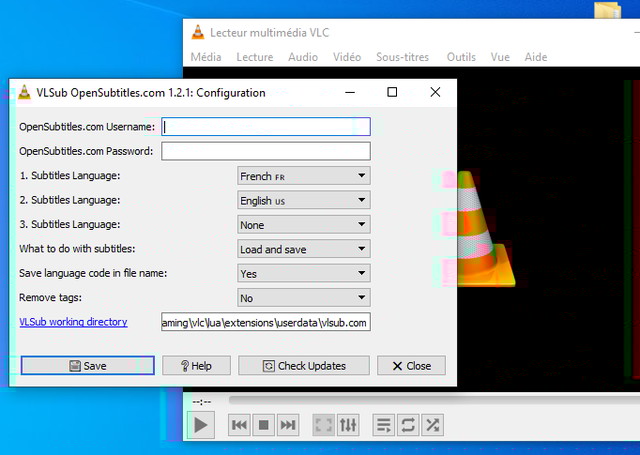
Task: Open the Vue menu
Action: (500, 57)
